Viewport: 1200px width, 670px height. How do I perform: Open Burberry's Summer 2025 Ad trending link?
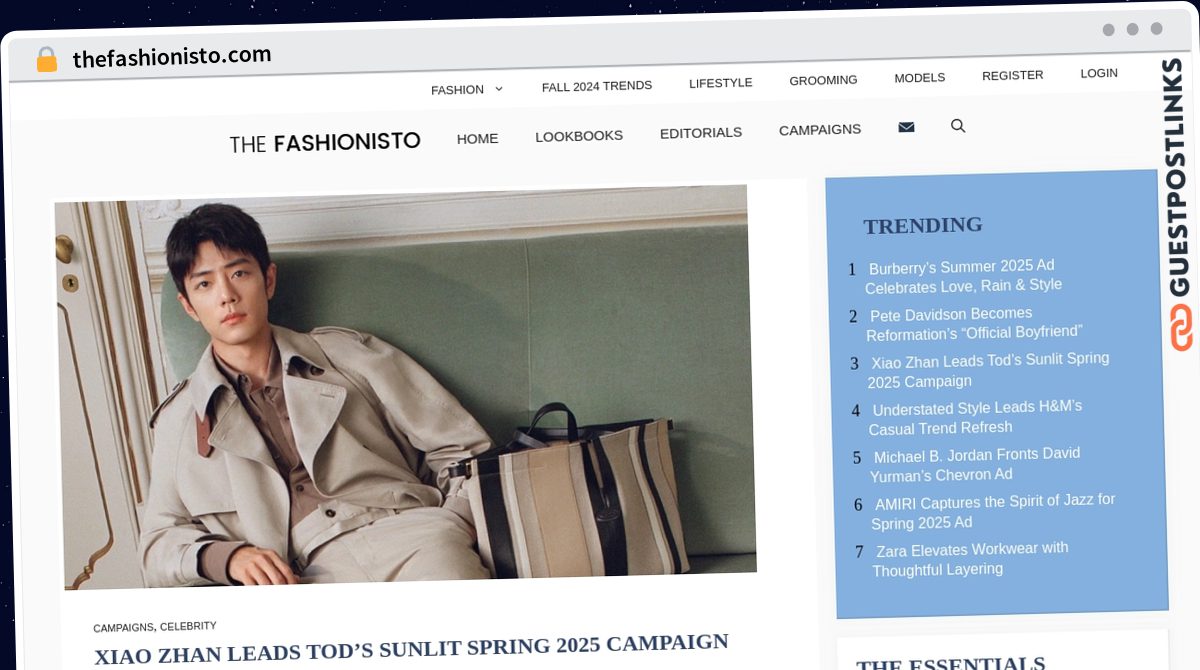(962, 276)
